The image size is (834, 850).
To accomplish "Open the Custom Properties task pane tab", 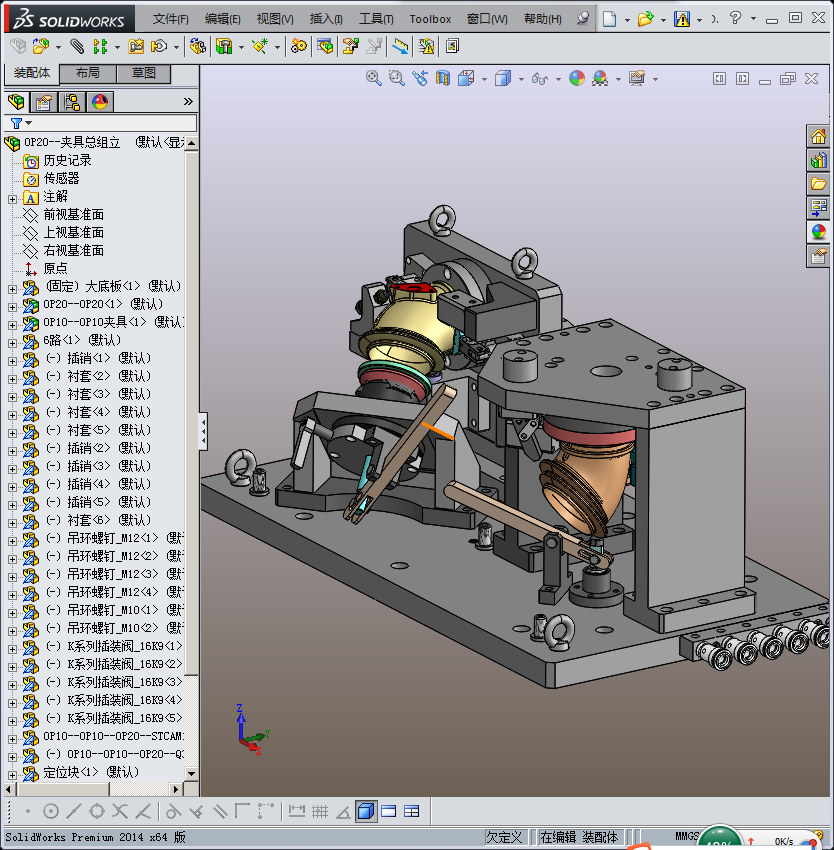I will point(818,256).
